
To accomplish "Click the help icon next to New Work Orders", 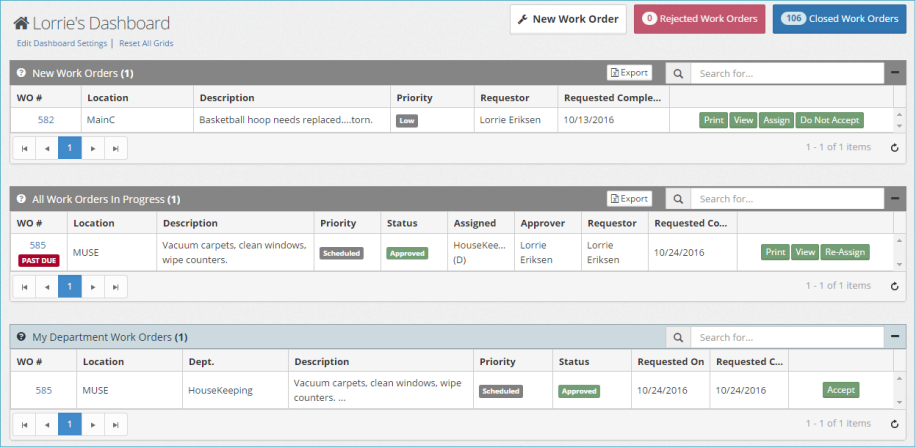I will click(x=21, y=73).
